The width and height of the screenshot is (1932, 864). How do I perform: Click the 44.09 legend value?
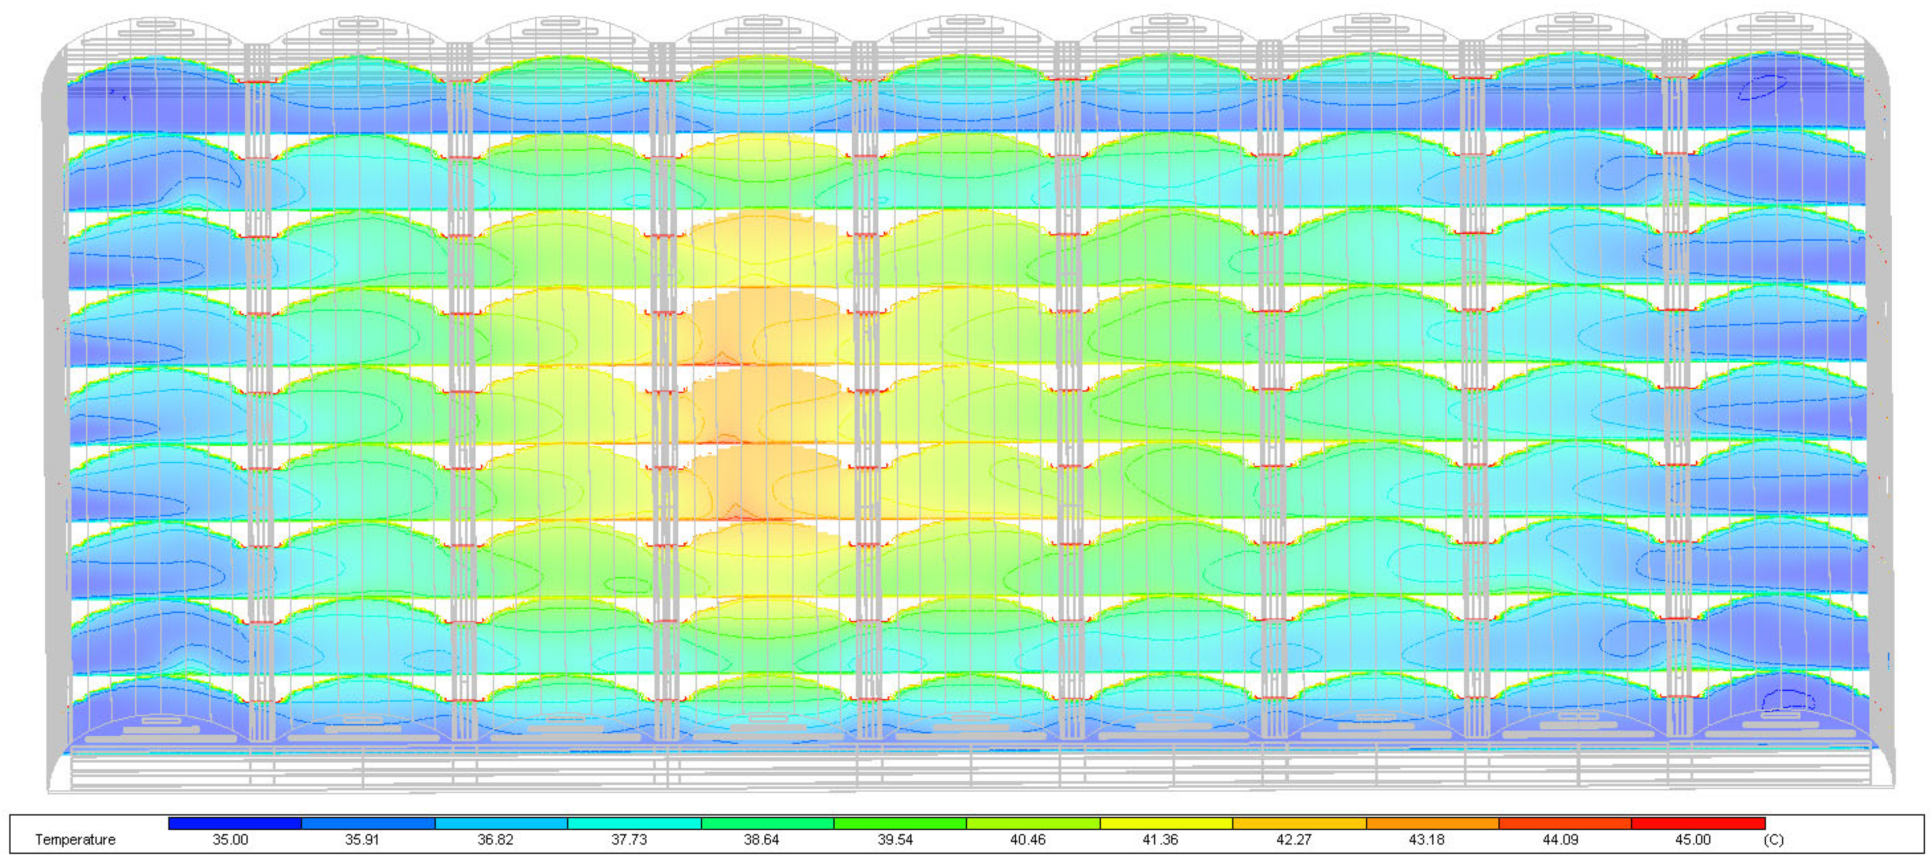[x=1560, y=840]
